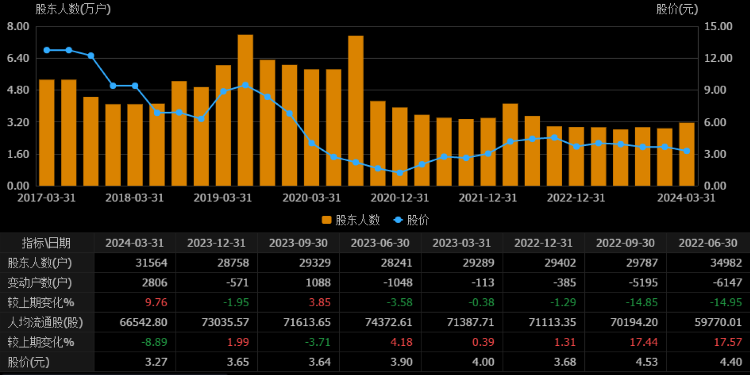Screen dimensions: 750x375
Task: Click the first blue price point at 2017-03-31
Action: pyautogui.click(x=46, y=50)
